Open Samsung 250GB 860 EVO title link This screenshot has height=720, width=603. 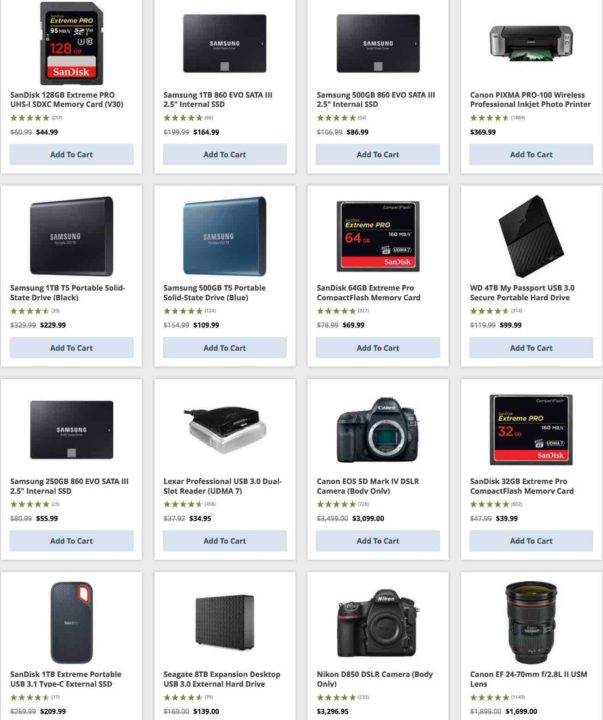click(69, 486)
